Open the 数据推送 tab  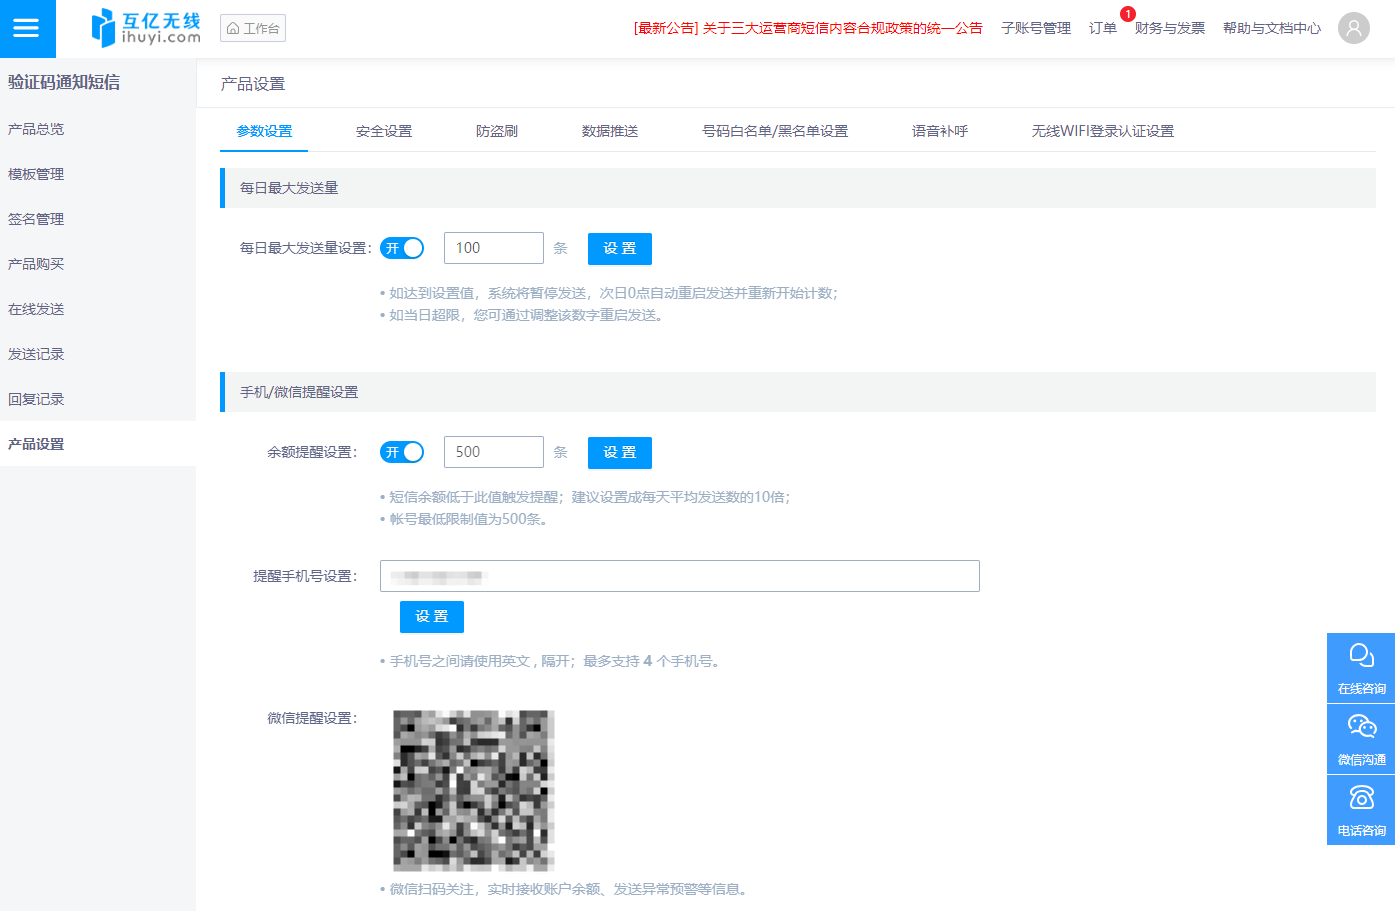[610, 130]
